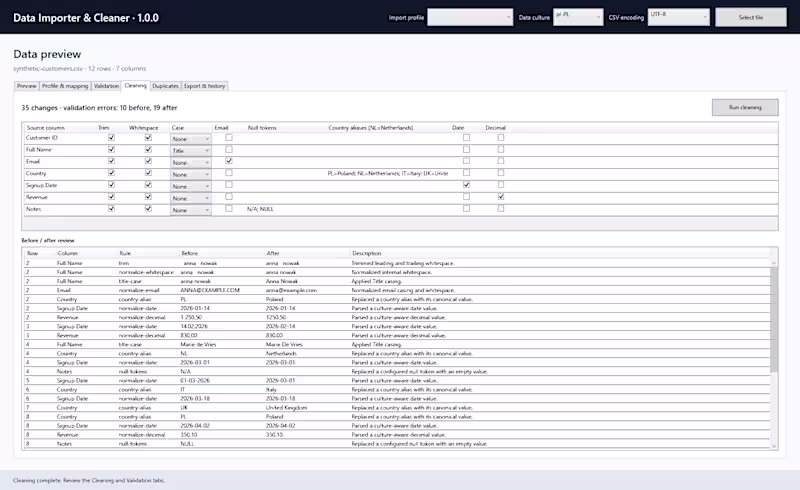Image resolution: width=800 pixels, height=490 pixels.
Task: Toggle Whitespace checkbox for Full Name
Action: click(148, 150)
